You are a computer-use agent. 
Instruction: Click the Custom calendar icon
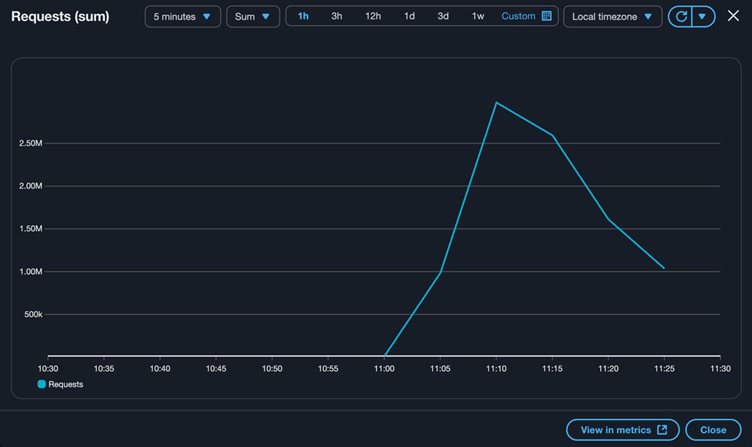pyautogui.click(x=546, y=17)
